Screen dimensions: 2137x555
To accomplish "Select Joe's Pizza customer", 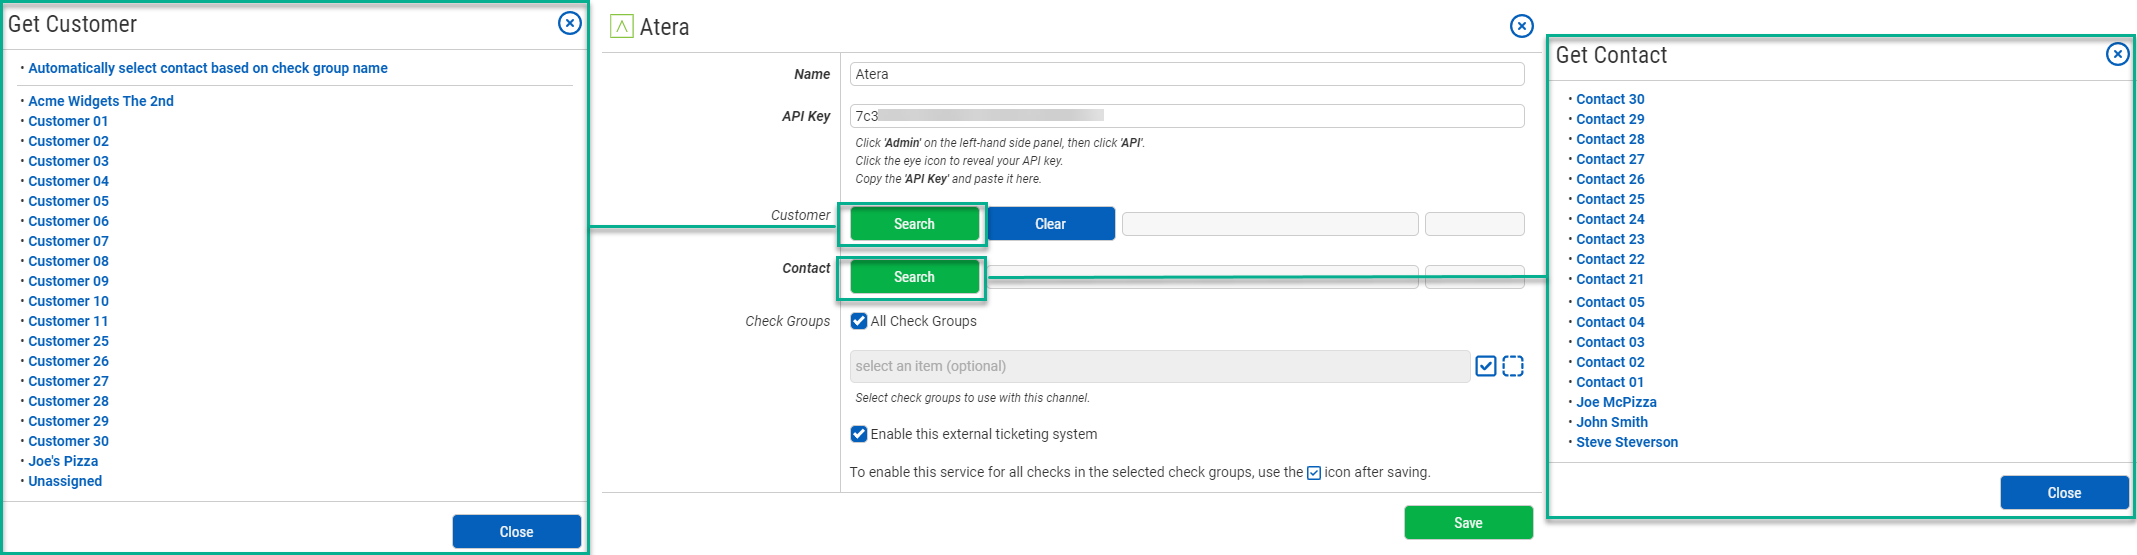I will point(63,461).
